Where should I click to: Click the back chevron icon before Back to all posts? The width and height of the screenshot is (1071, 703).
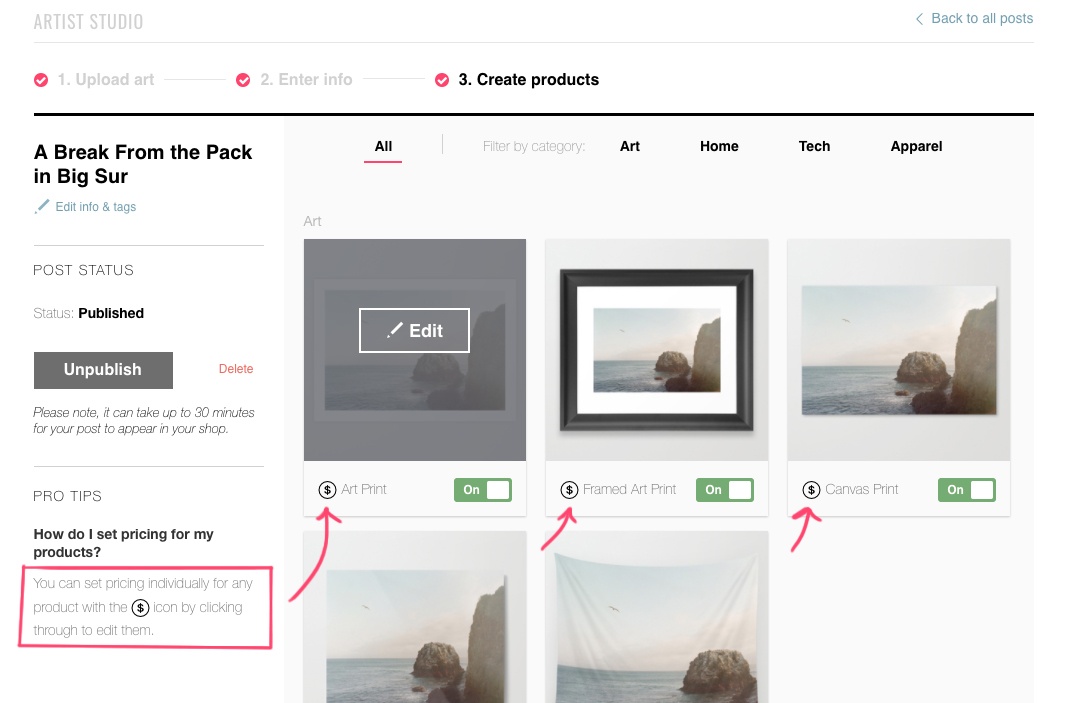[x=919, y=18]
